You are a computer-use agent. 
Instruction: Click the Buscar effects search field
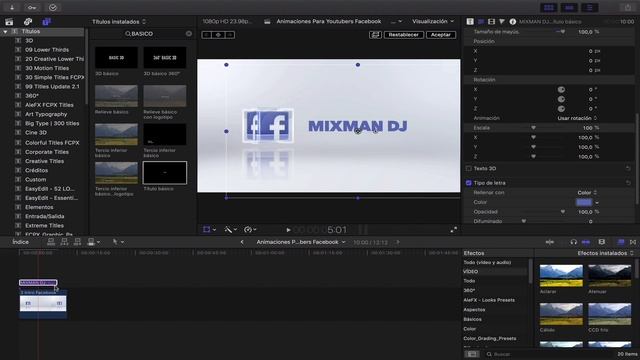[549, 354]
